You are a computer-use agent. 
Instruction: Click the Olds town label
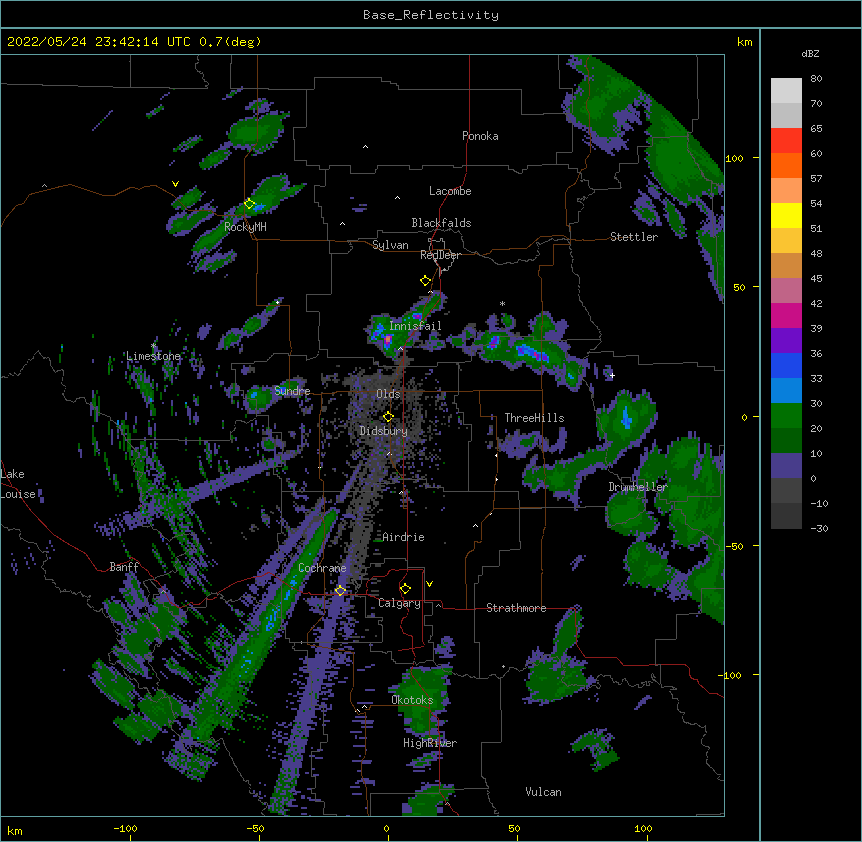click(x=388, y=394)
